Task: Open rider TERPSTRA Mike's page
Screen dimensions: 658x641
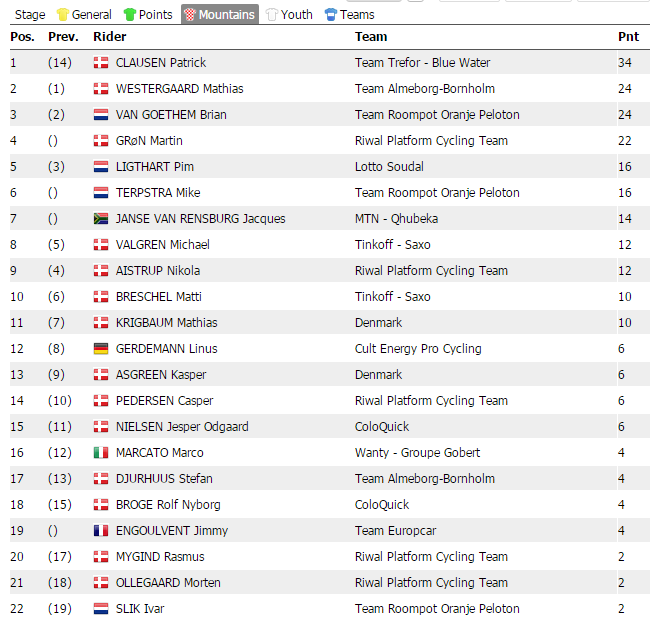Action: (x=158, y=193)
